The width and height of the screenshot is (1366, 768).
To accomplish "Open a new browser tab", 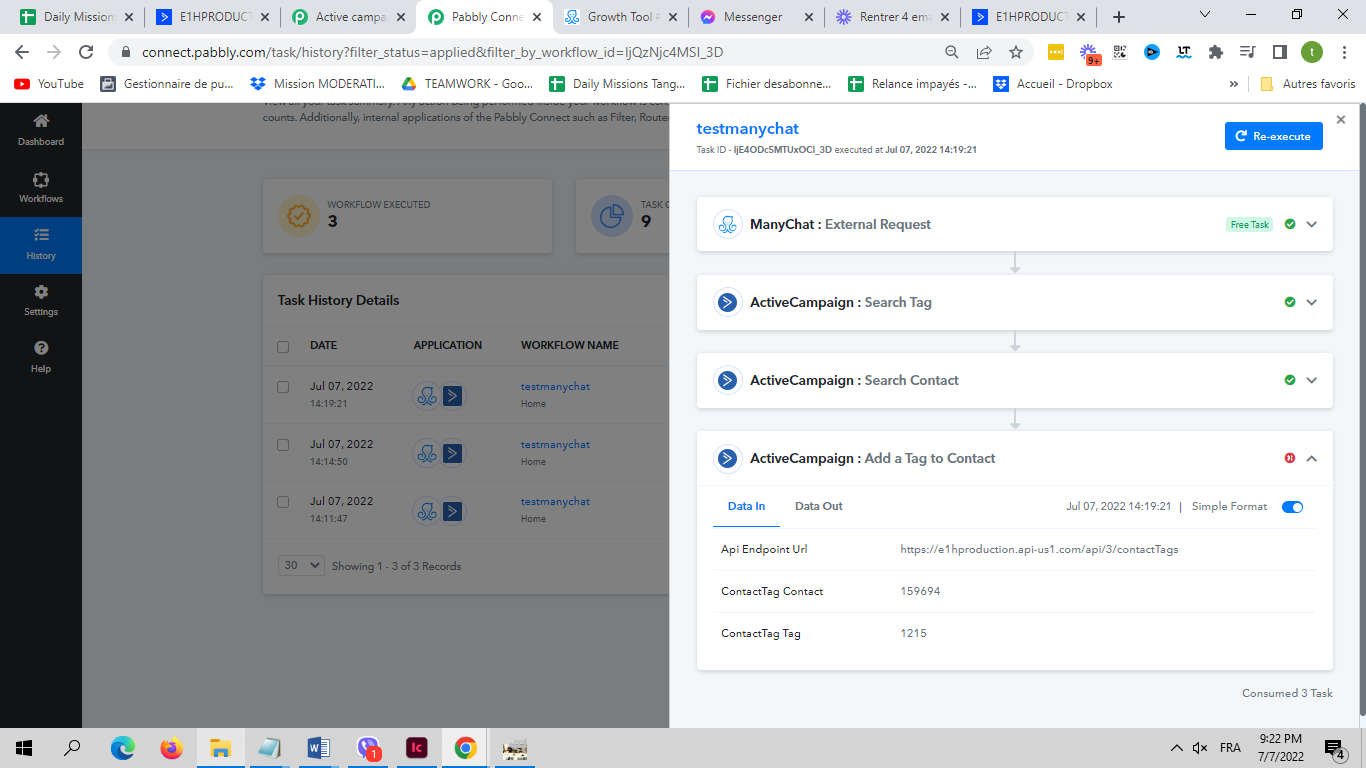I will coord(1119,17).
